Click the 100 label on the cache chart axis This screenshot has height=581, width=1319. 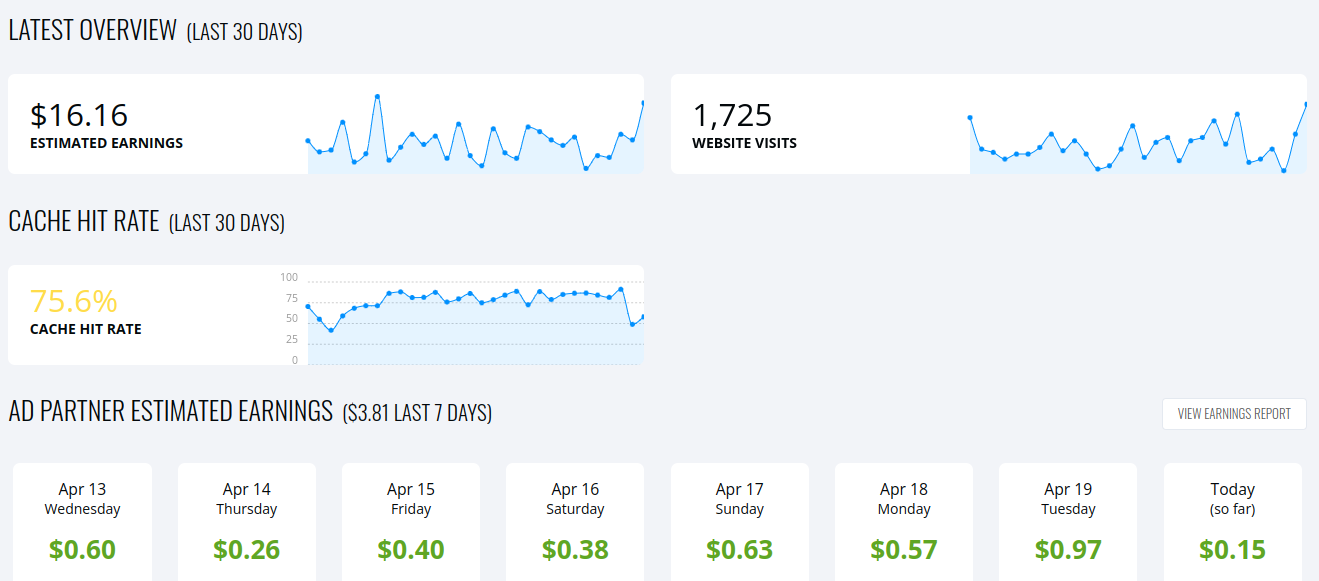tap(289, 277)
